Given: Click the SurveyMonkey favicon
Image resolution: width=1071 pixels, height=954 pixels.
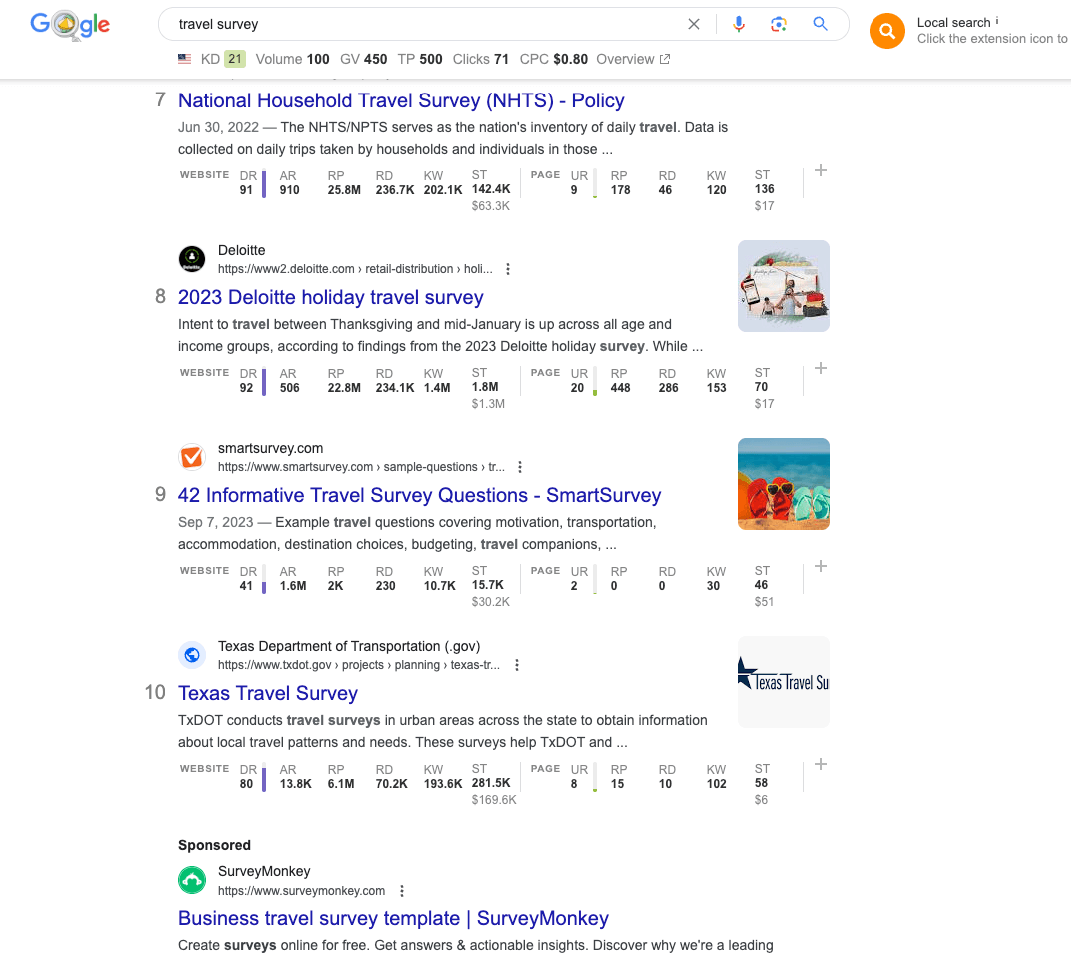Looking at the screenshot, I should (192, 880).
